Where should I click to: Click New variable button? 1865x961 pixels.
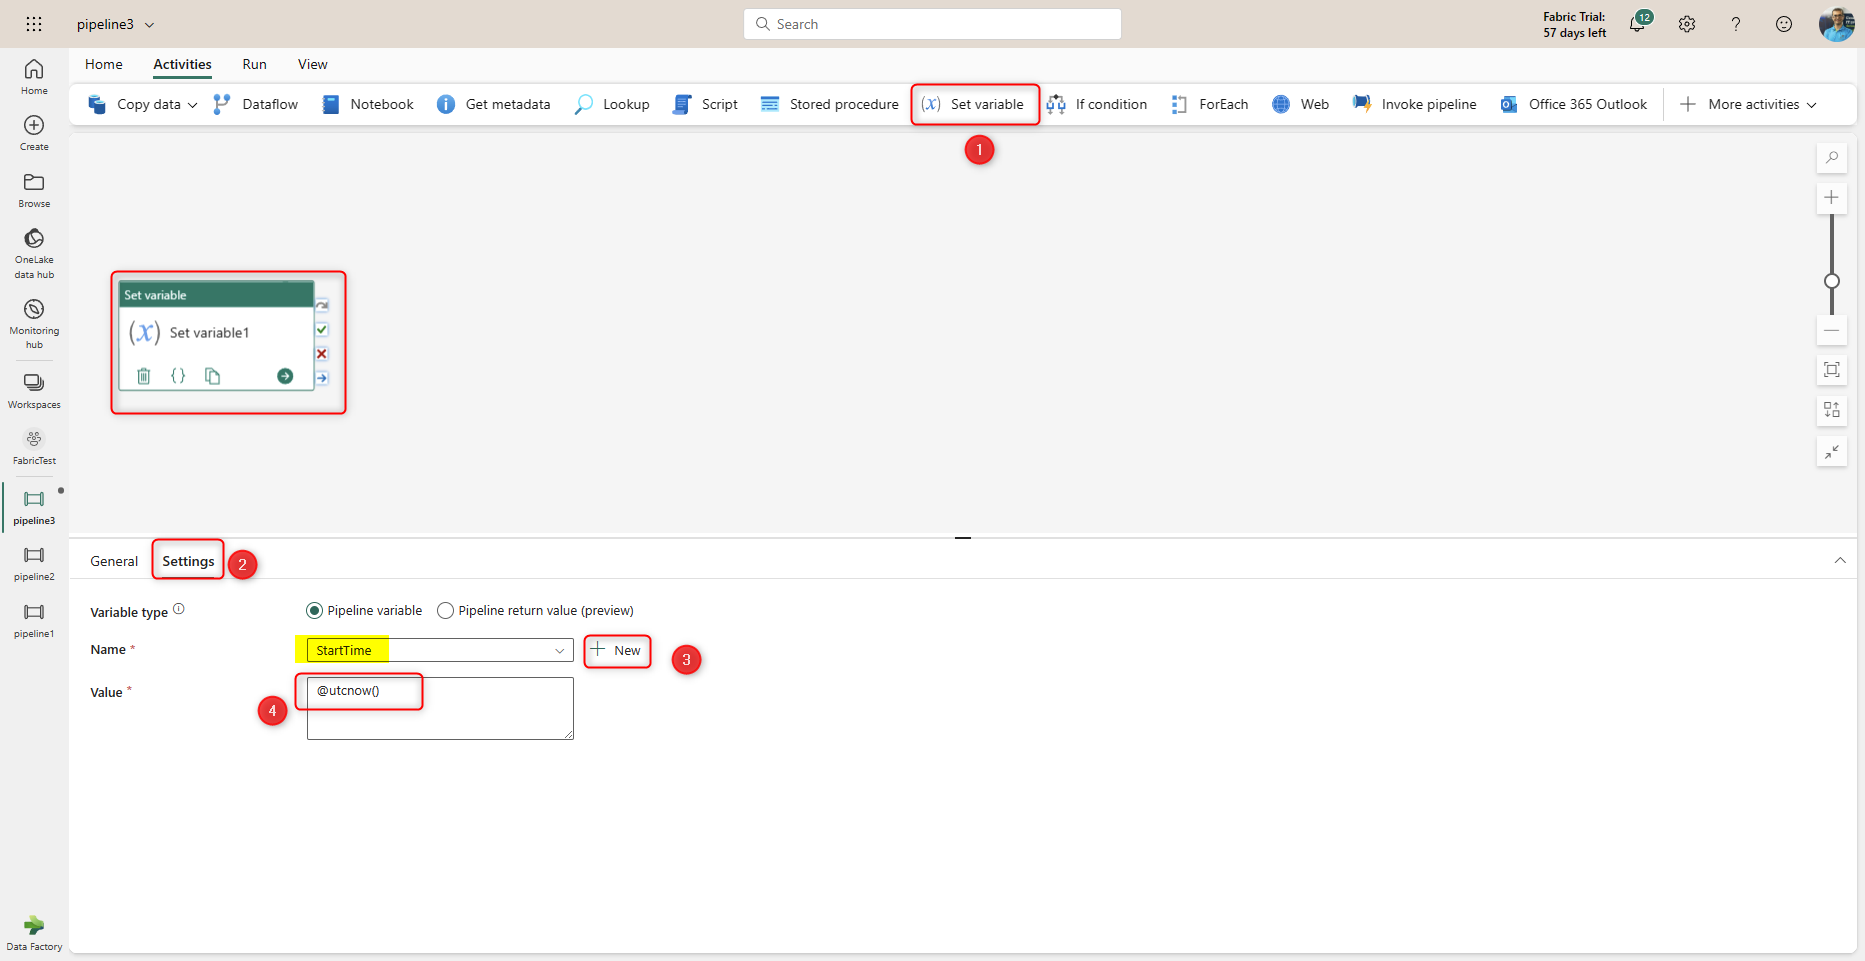617,651
